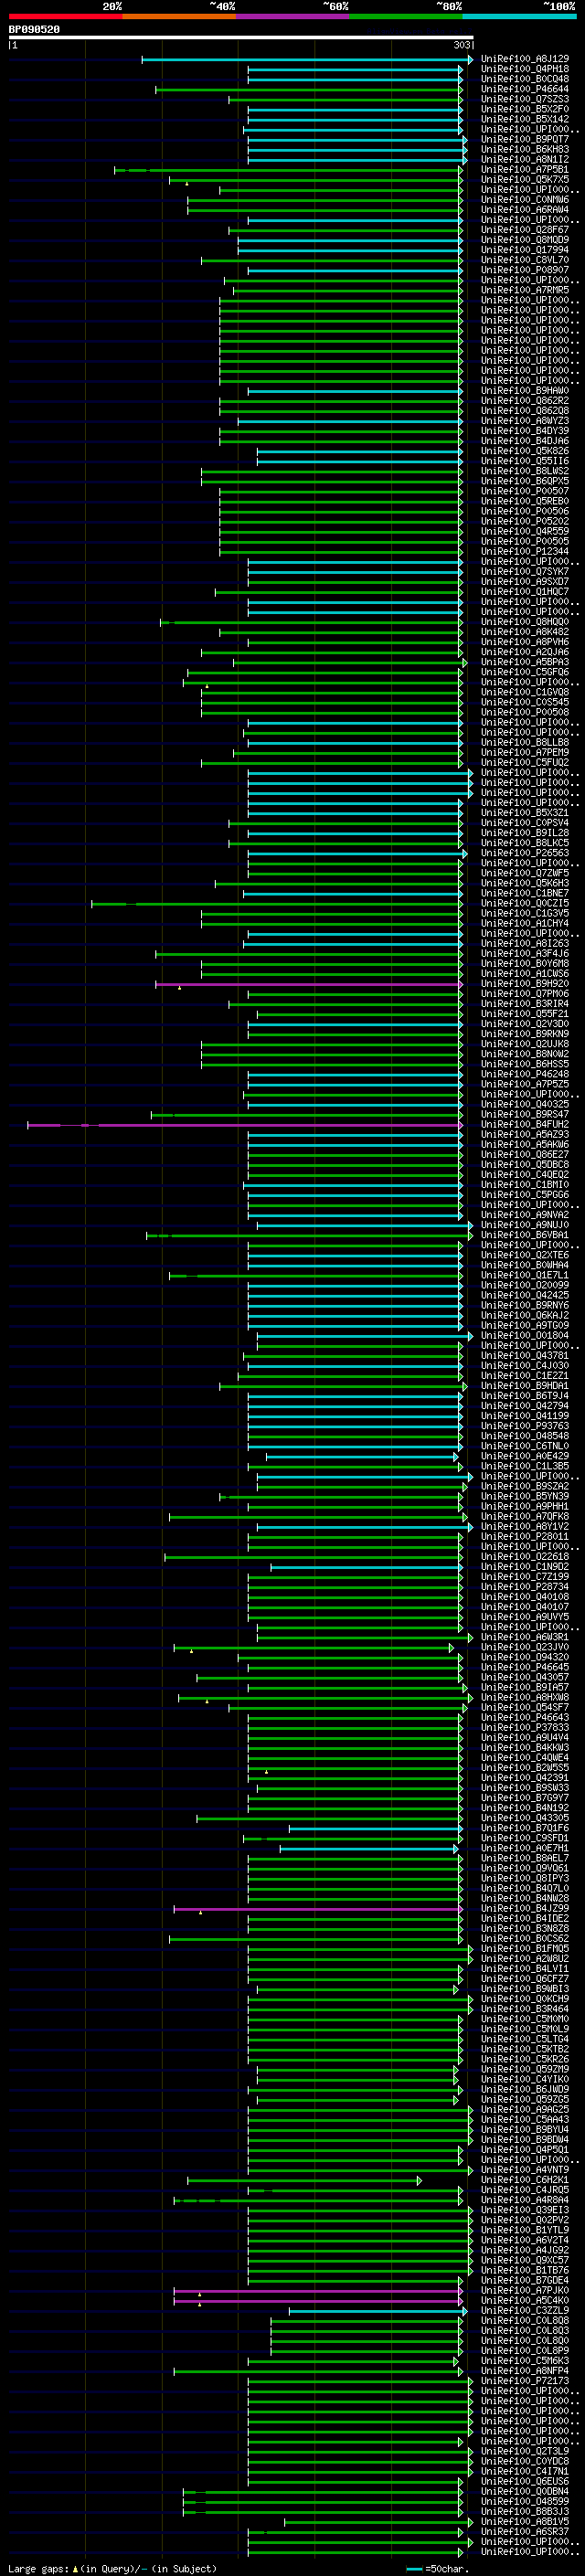This screenshot has height=2576, width=585.
Task: Click the long purple B4FUH2 alignment bar
Action: pyautogui.click(x=245, y=1125)
